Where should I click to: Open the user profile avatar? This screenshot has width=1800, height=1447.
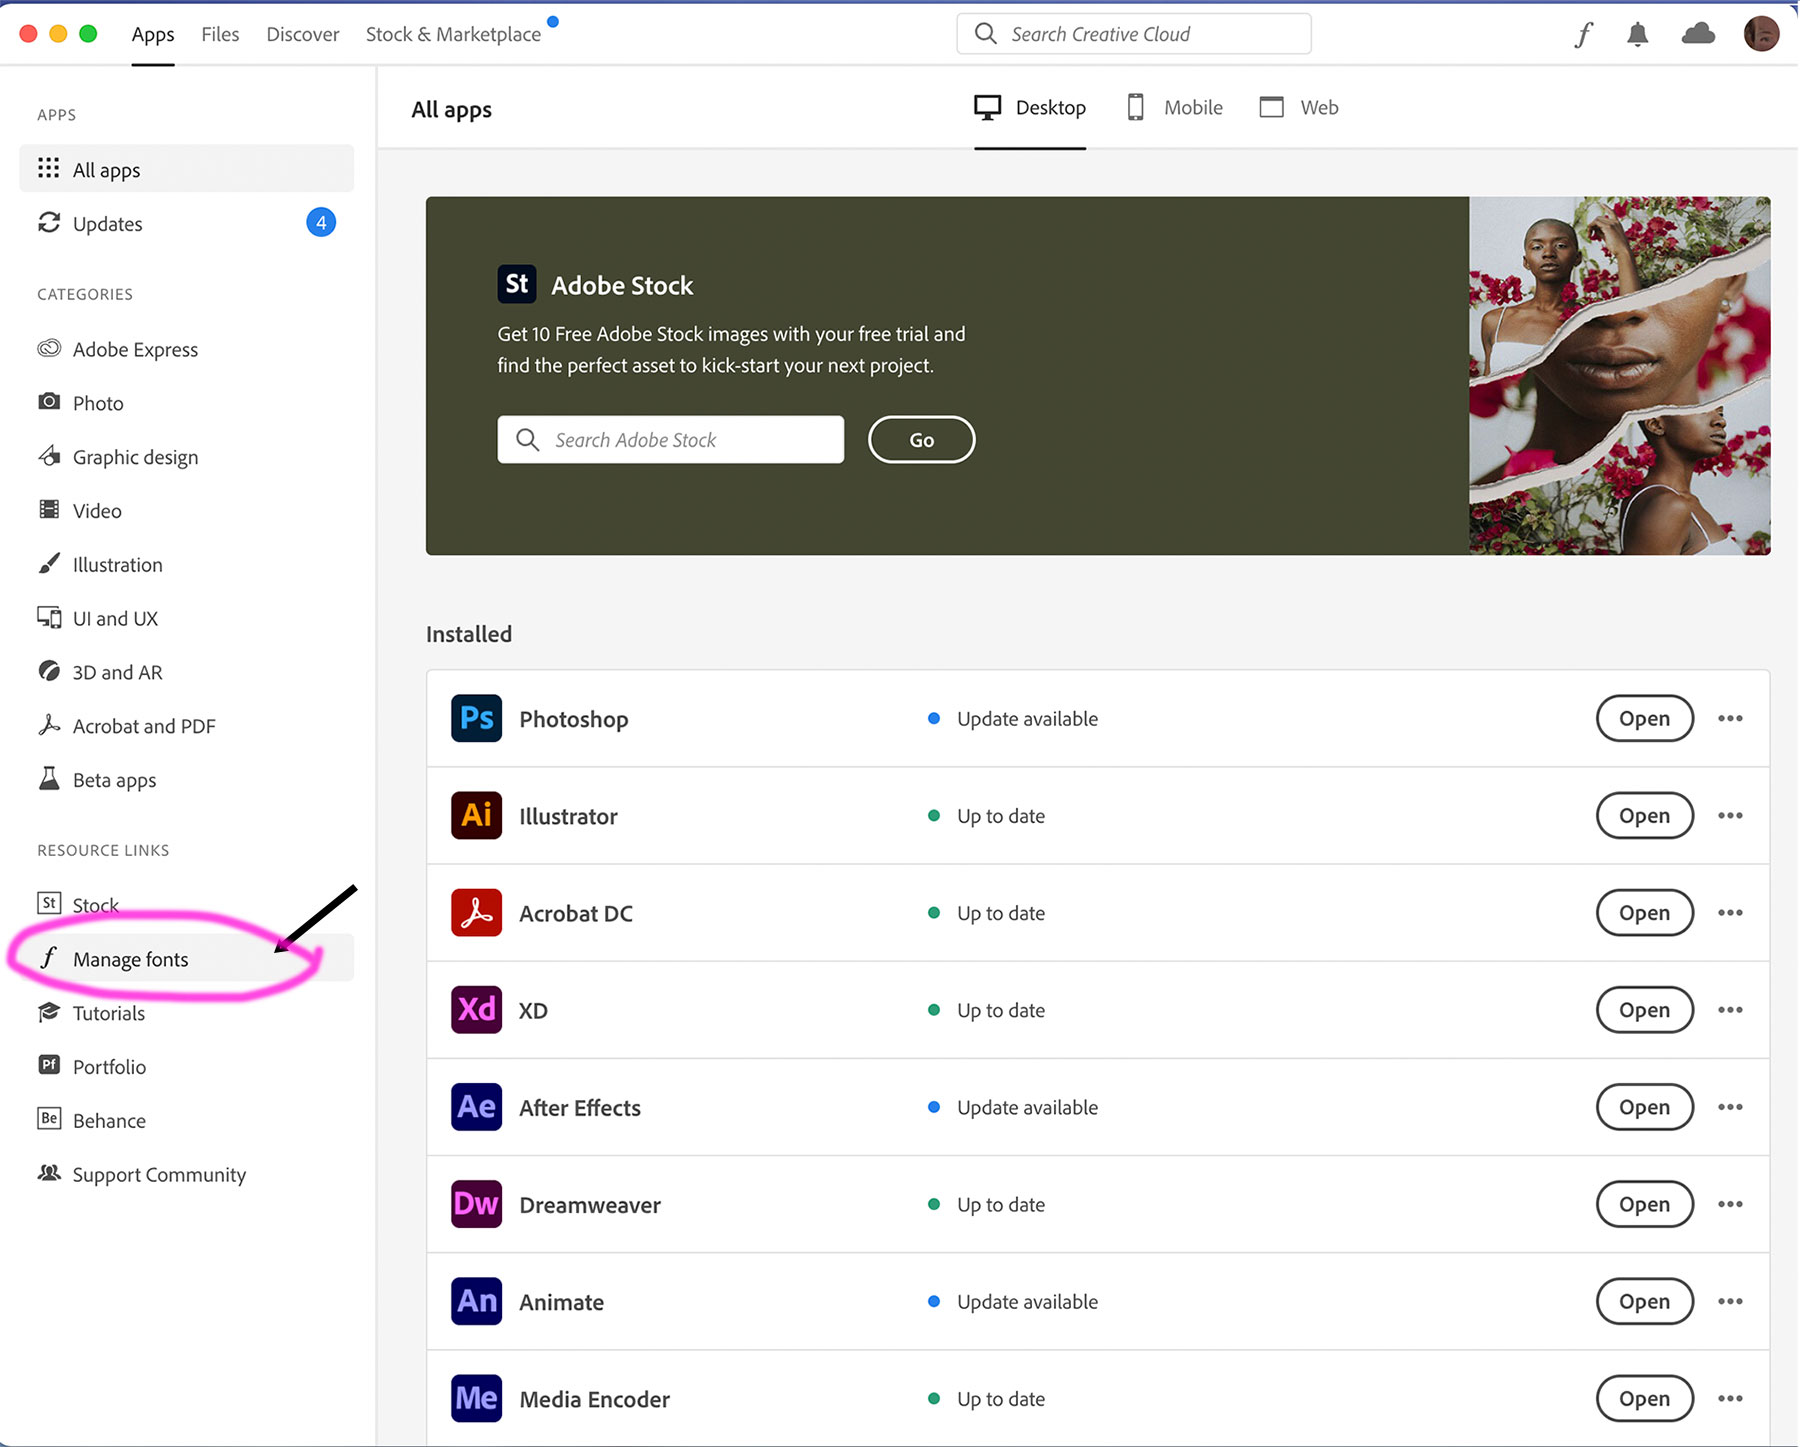1760,35
